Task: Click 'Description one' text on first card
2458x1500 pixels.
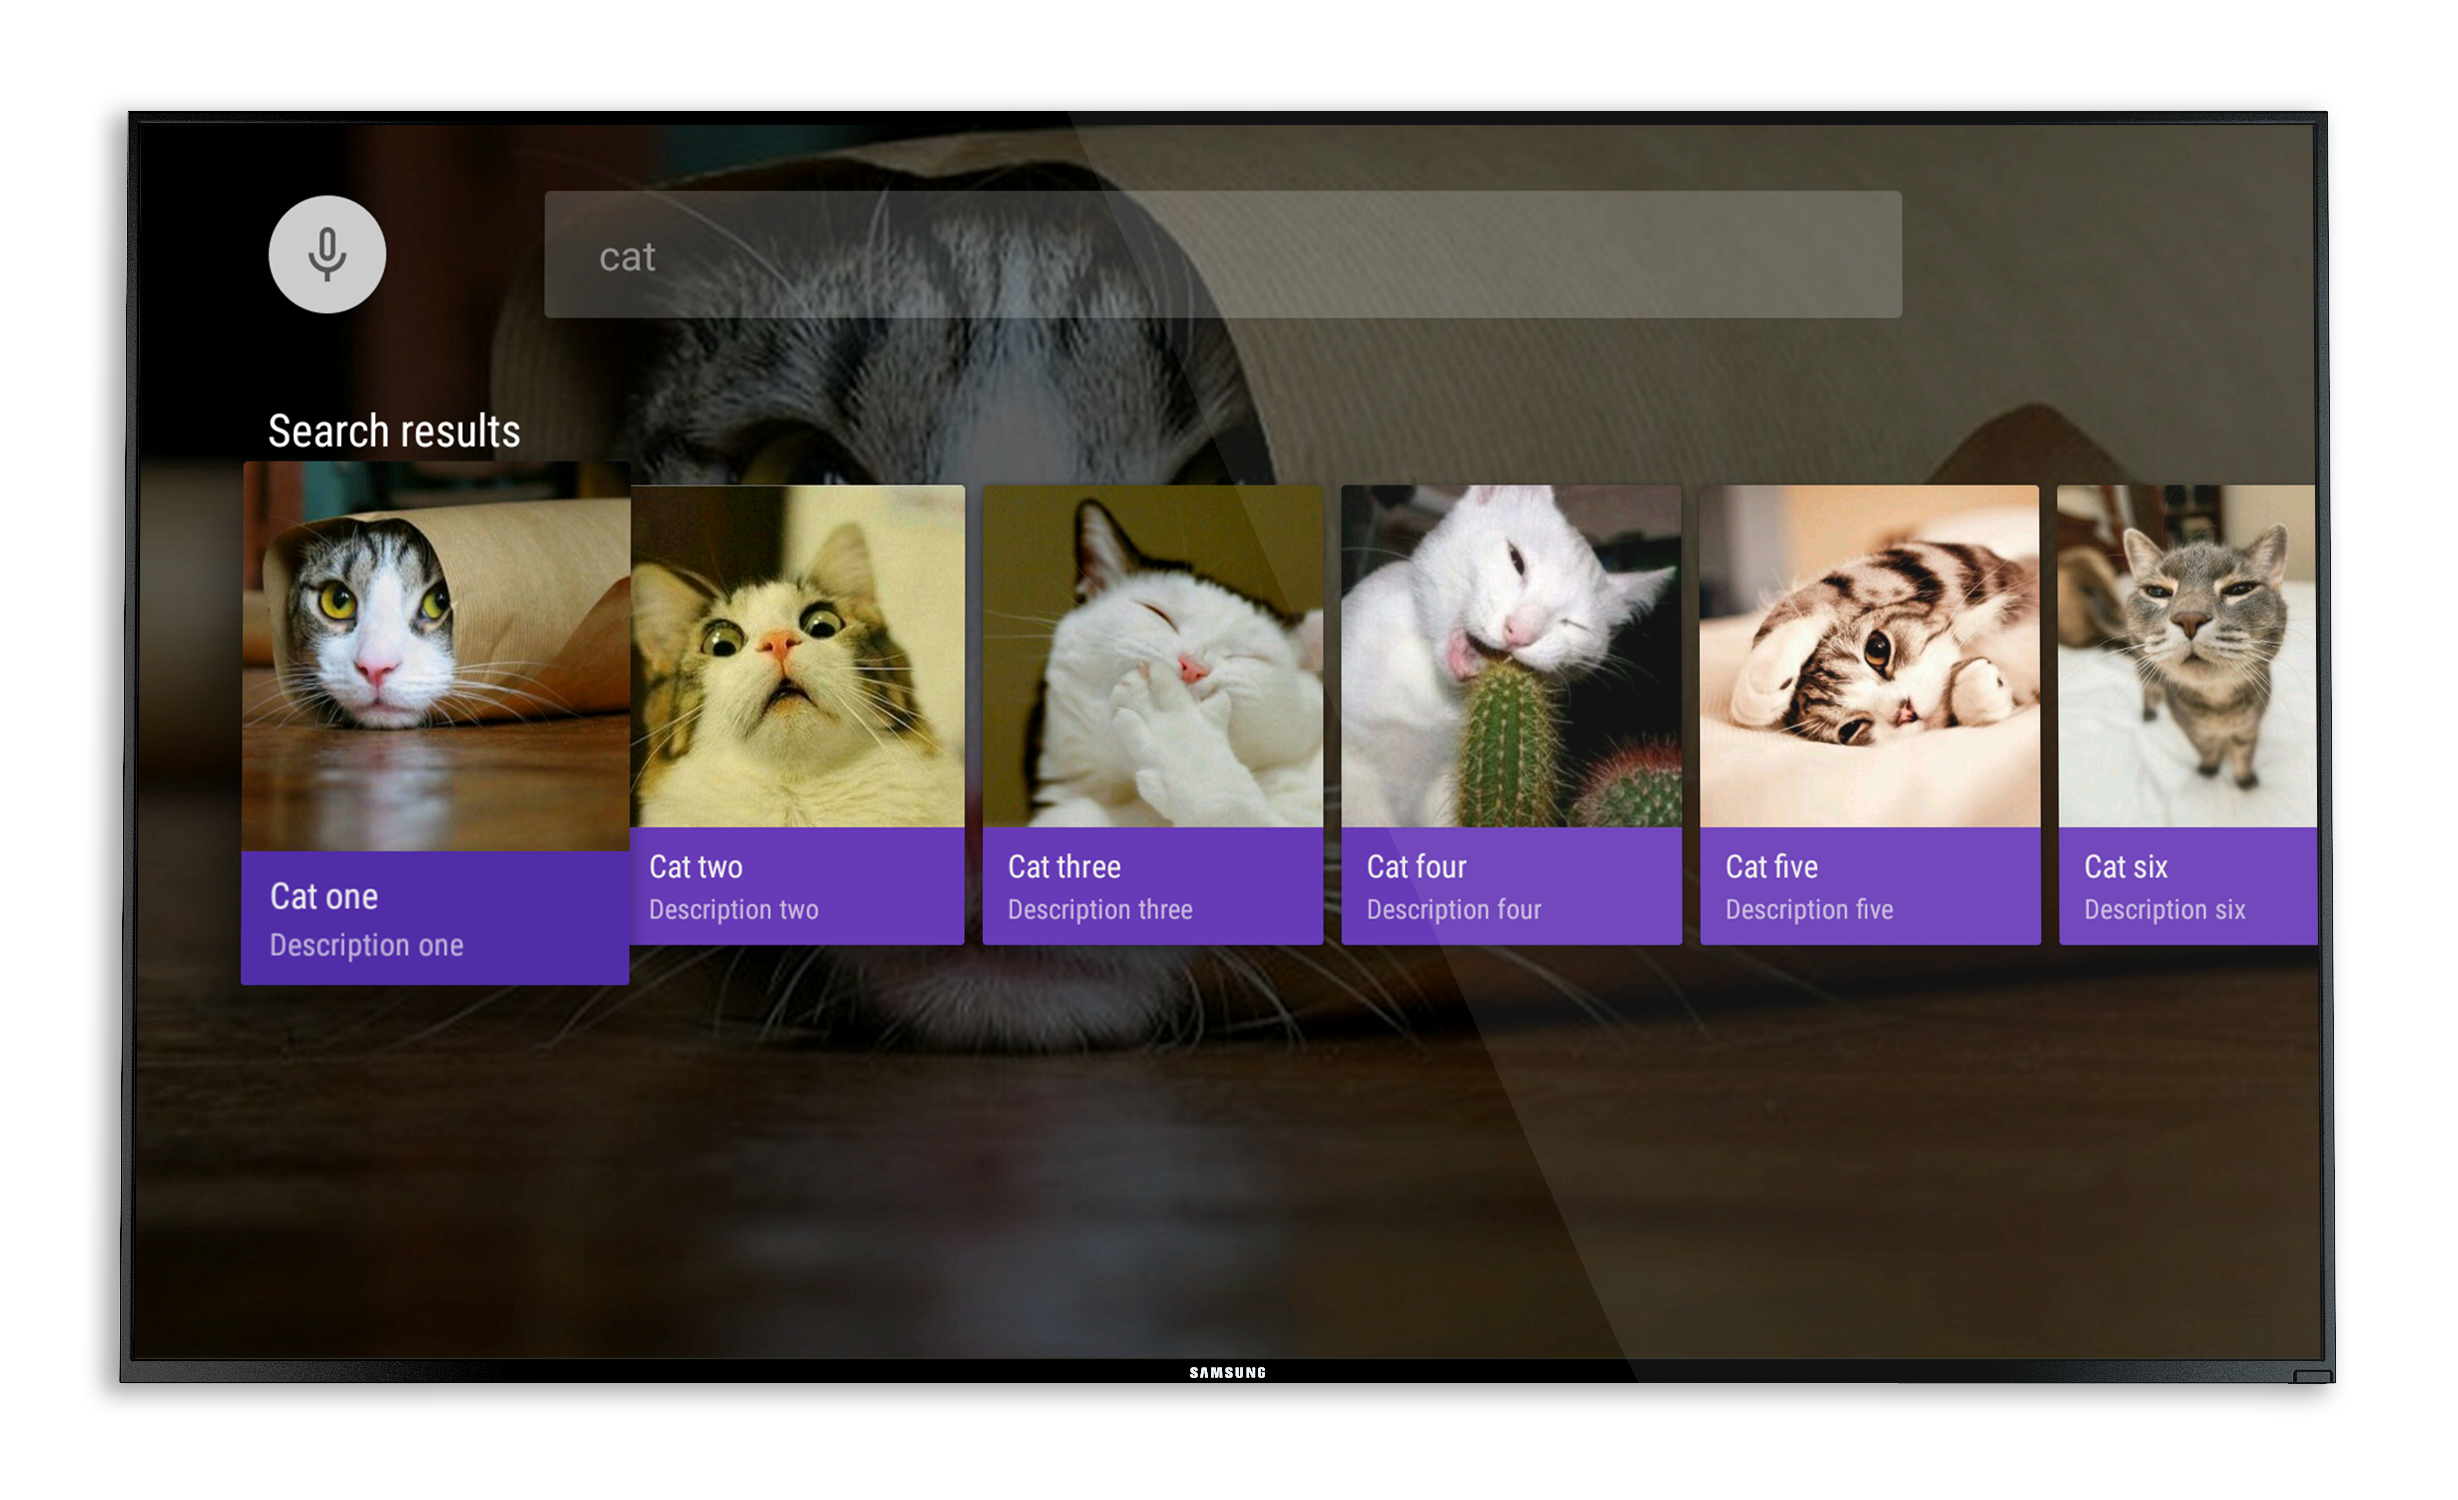Action: point(366,945)
